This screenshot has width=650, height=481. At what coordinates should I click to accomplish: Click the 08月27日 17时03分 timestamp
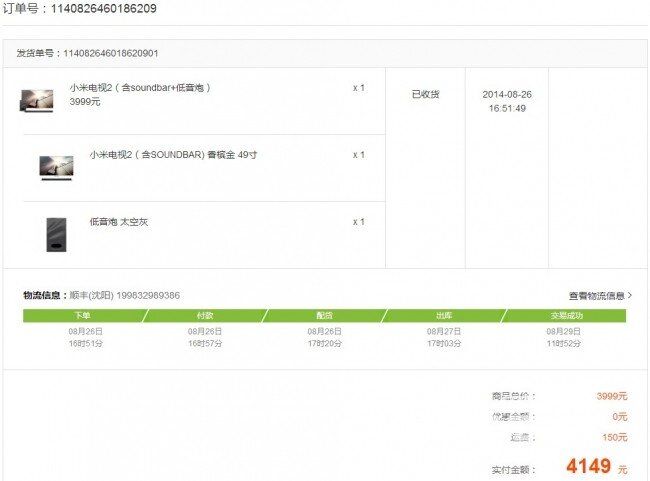click(444, 338)
